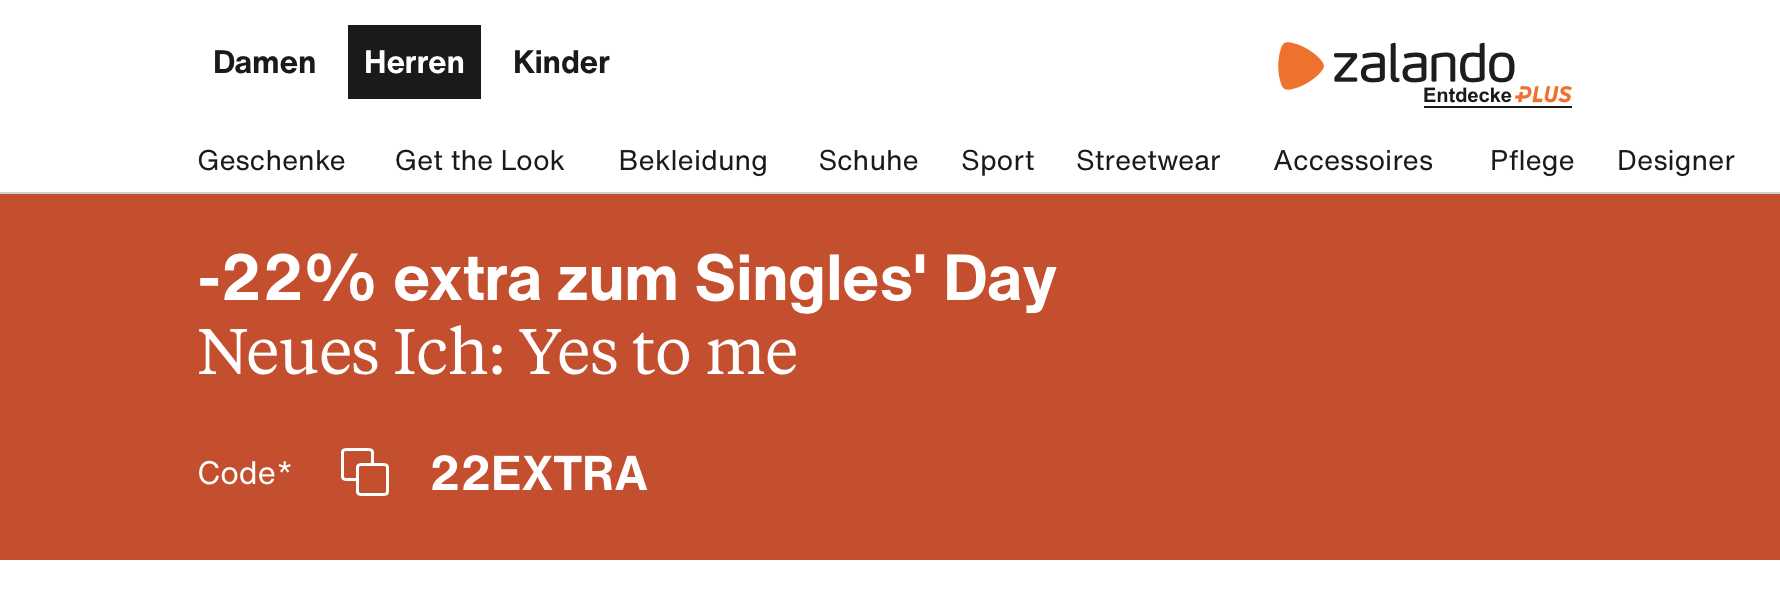Open the Zalando wordmark home link
The width and height of the screenshot is (1780, 611).
1424,65
